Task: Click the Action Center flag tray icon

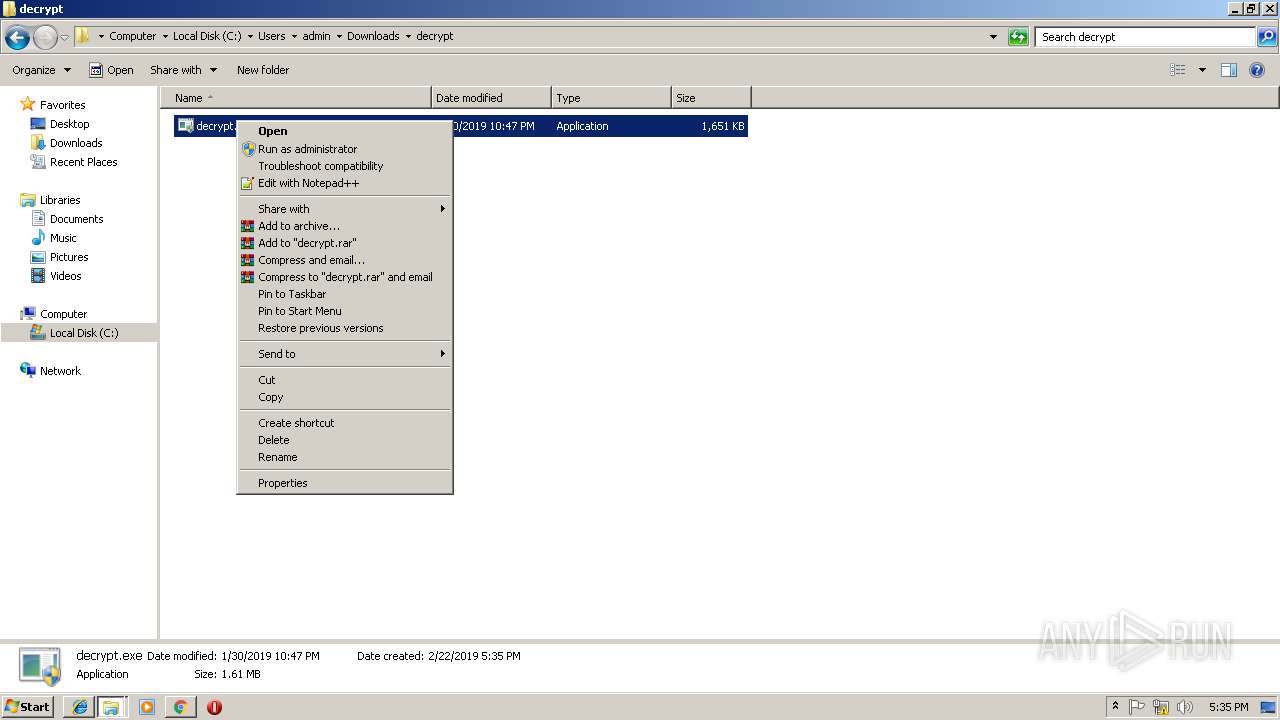Action: [1137, 707]
